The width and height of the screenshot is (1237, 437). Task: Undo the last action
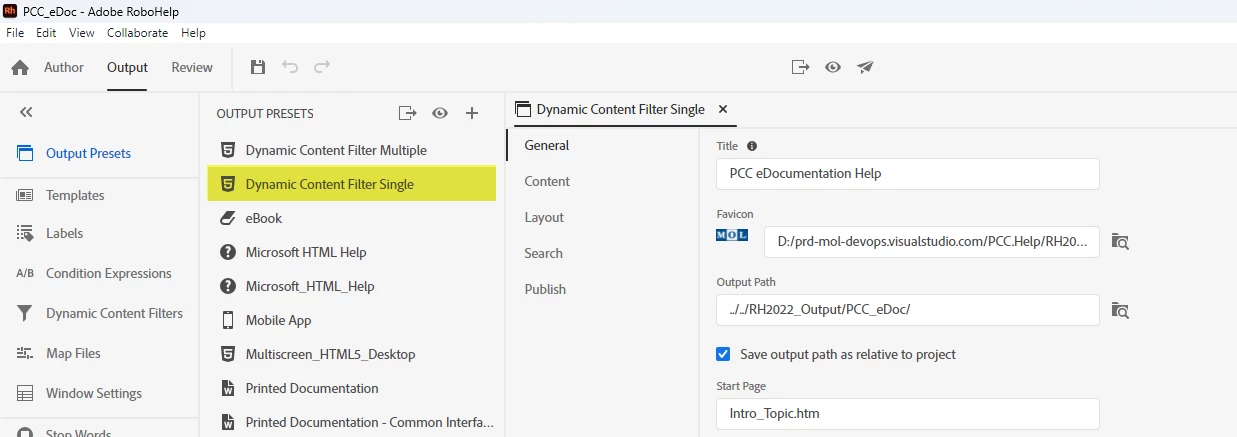pyautogui.click(x=290, y=67)
